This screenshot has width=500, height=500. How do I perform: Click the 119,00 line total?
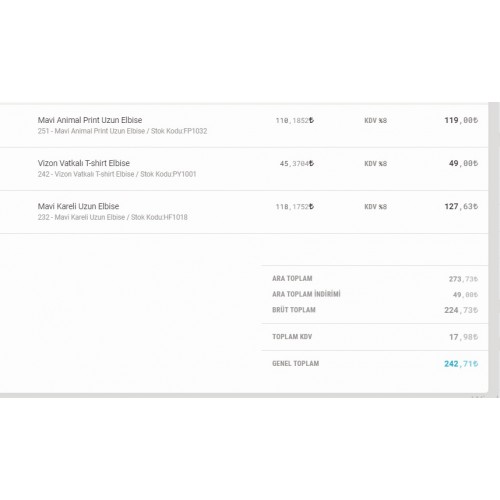(x=461, y=120)
